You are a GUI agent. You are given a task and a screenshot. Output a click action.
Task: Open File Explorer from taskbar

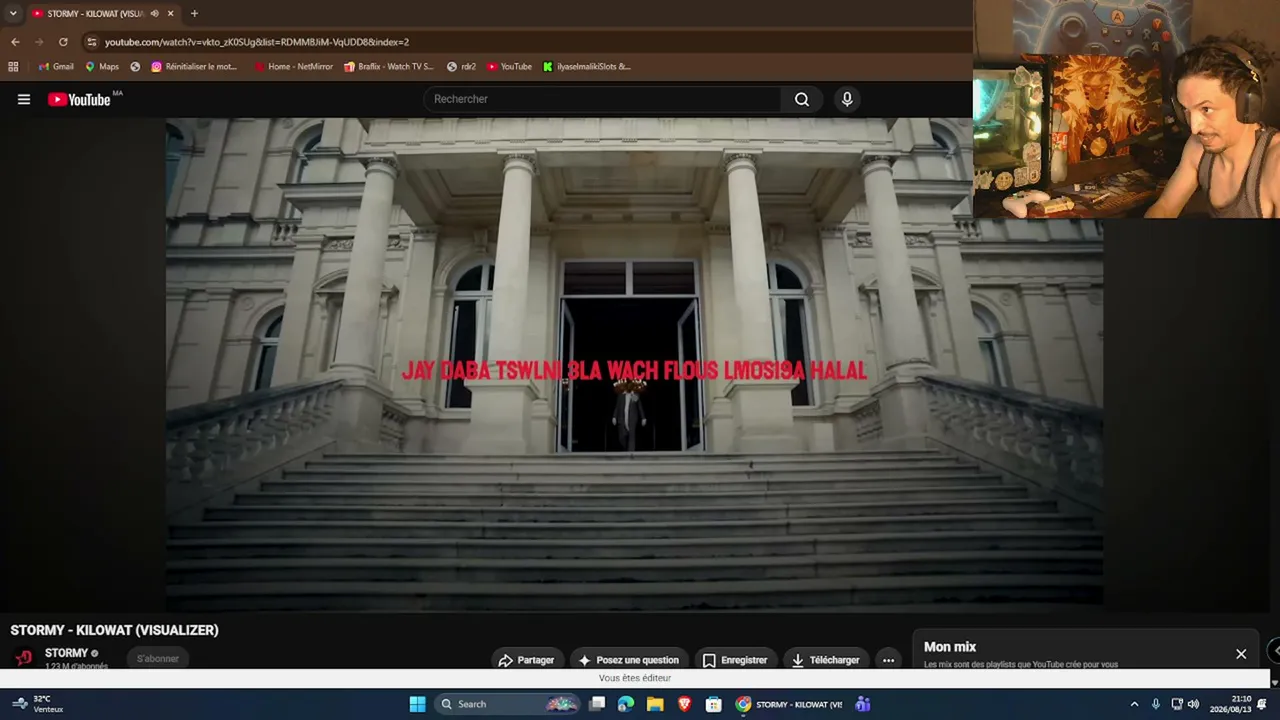coord(655,704)
